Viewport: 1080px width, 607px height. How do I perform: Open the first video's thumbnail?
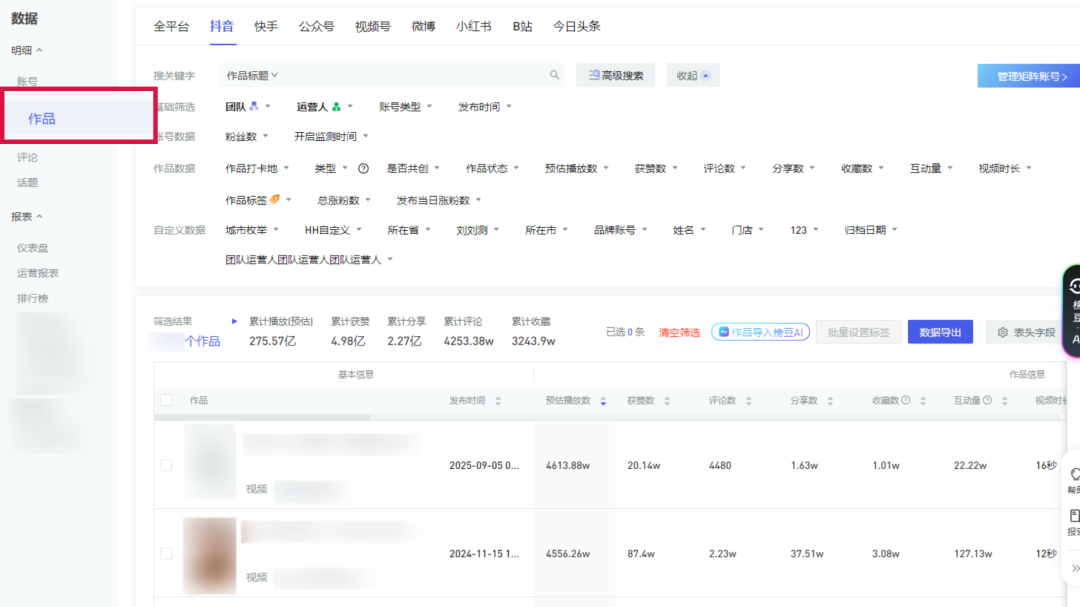(210, 461)
